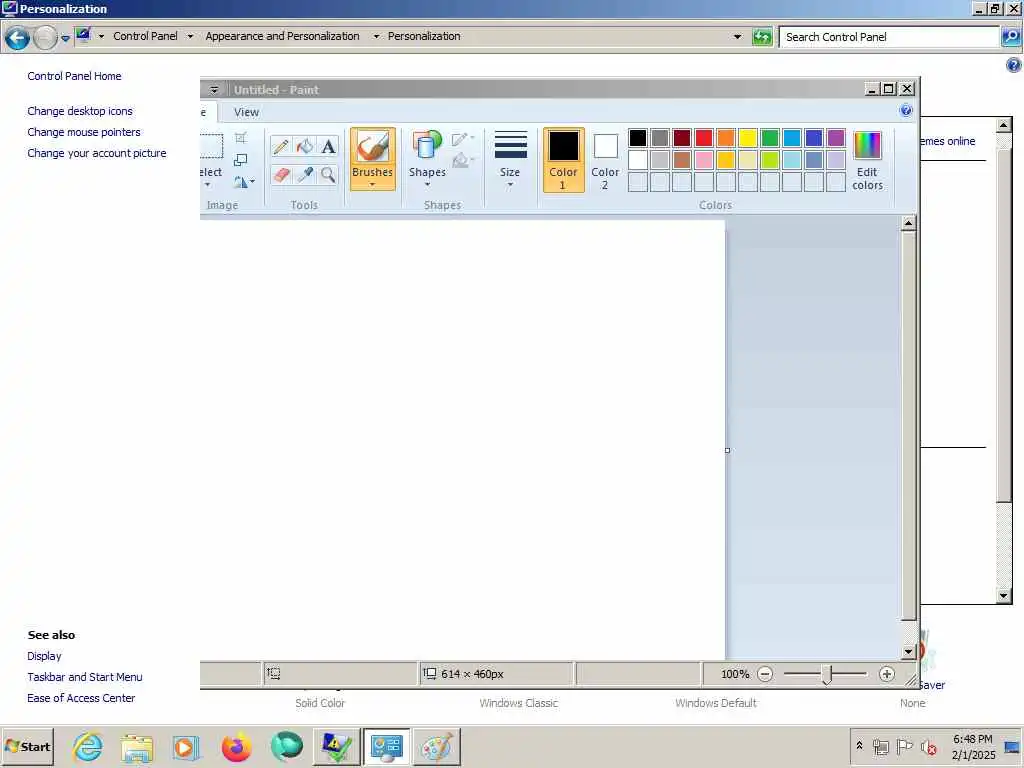Click Paint canvas vertical scrollbar down arrow
This screenshot has width=1024, height=768.
[908, 651]
